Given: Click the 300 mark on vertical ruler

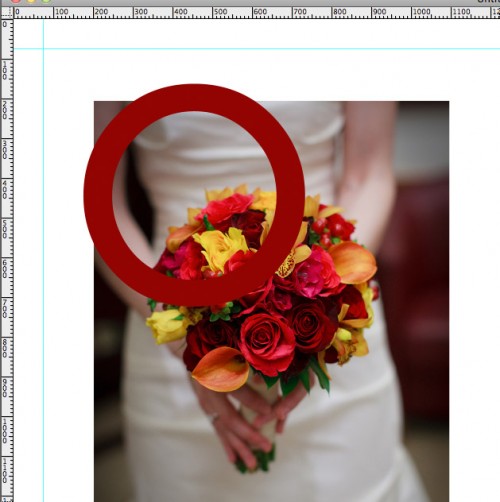Looking at the screenshot, I should coord(5,150).
